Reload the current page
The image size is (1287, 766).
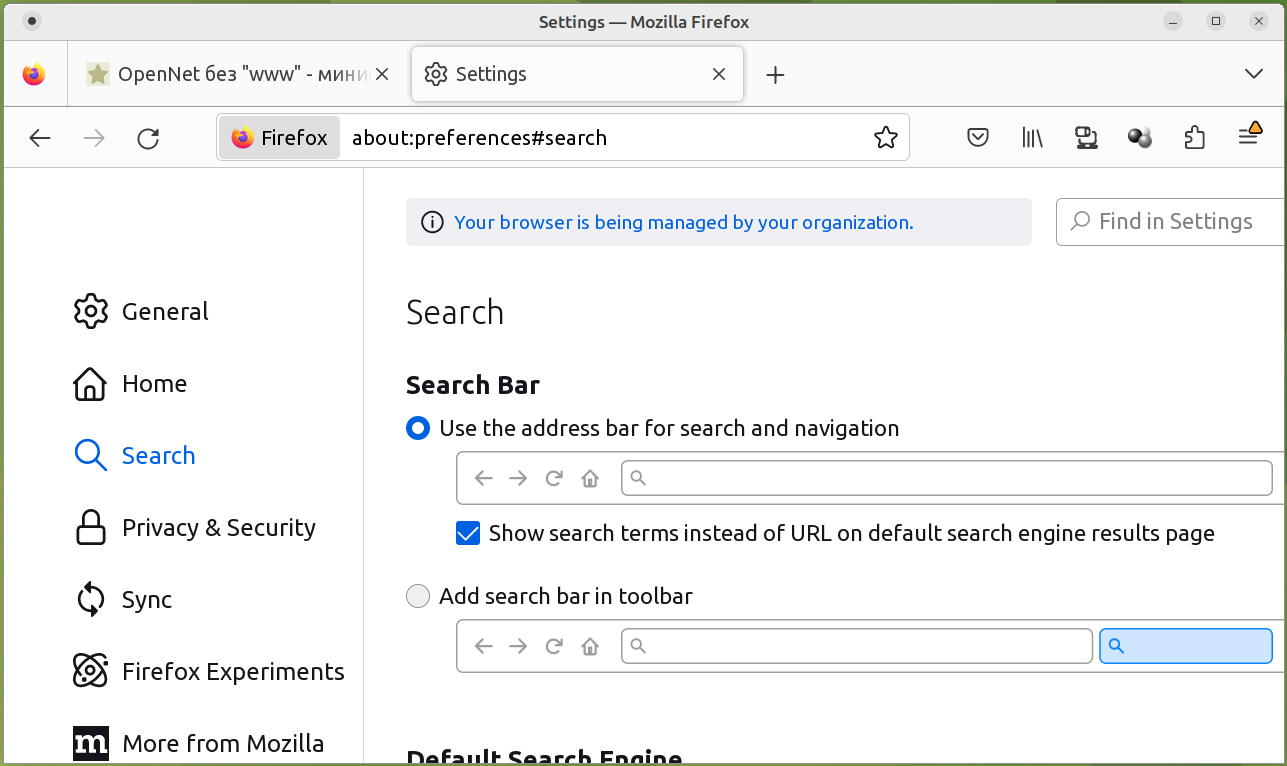(148, 138)
